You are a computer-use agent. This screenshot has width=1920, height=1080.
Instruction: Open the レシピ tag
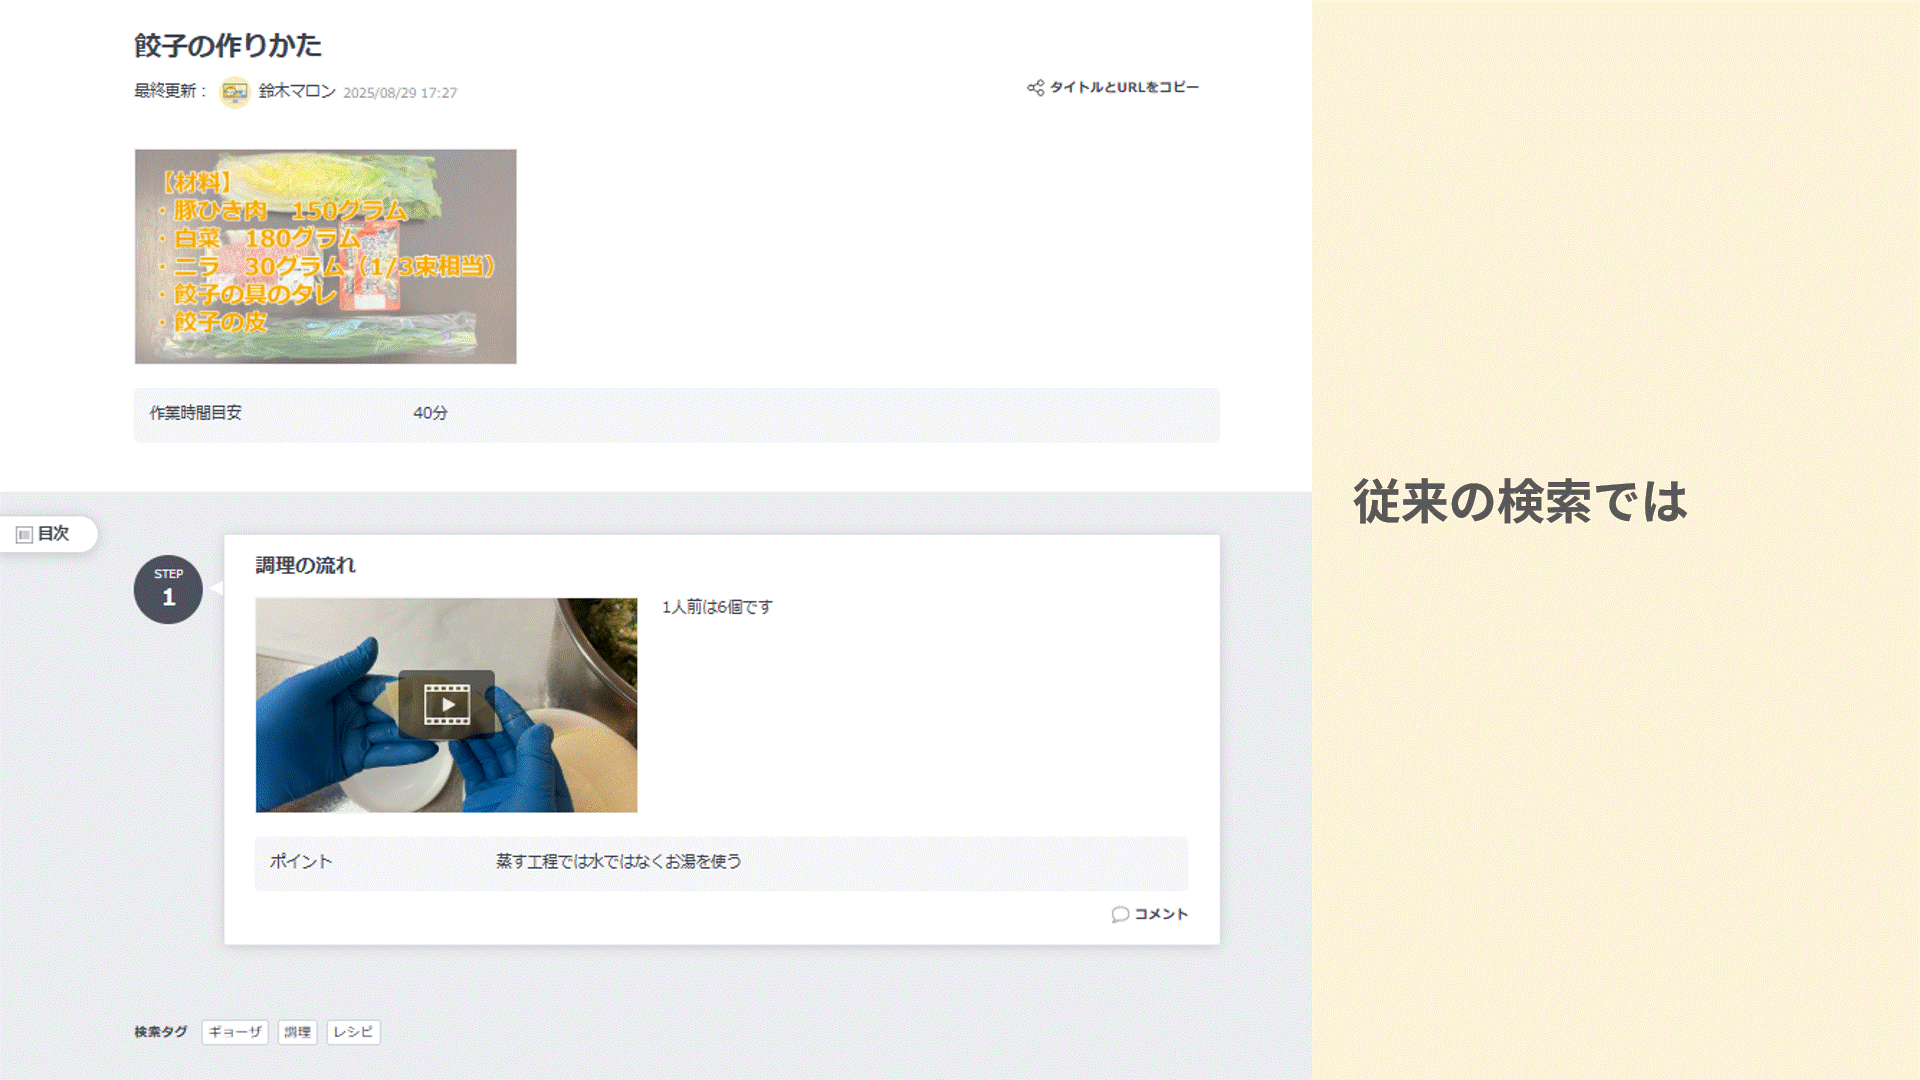352,1031
